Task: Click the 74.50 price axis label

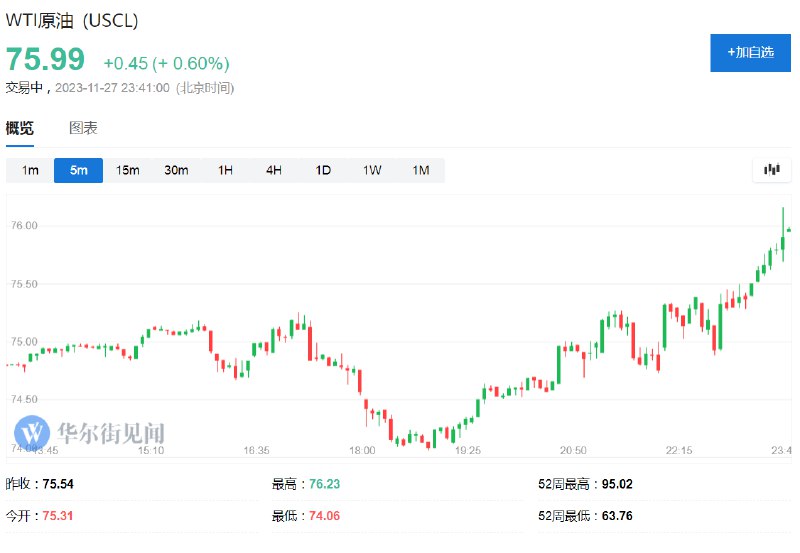Action: tap(24, 399)
